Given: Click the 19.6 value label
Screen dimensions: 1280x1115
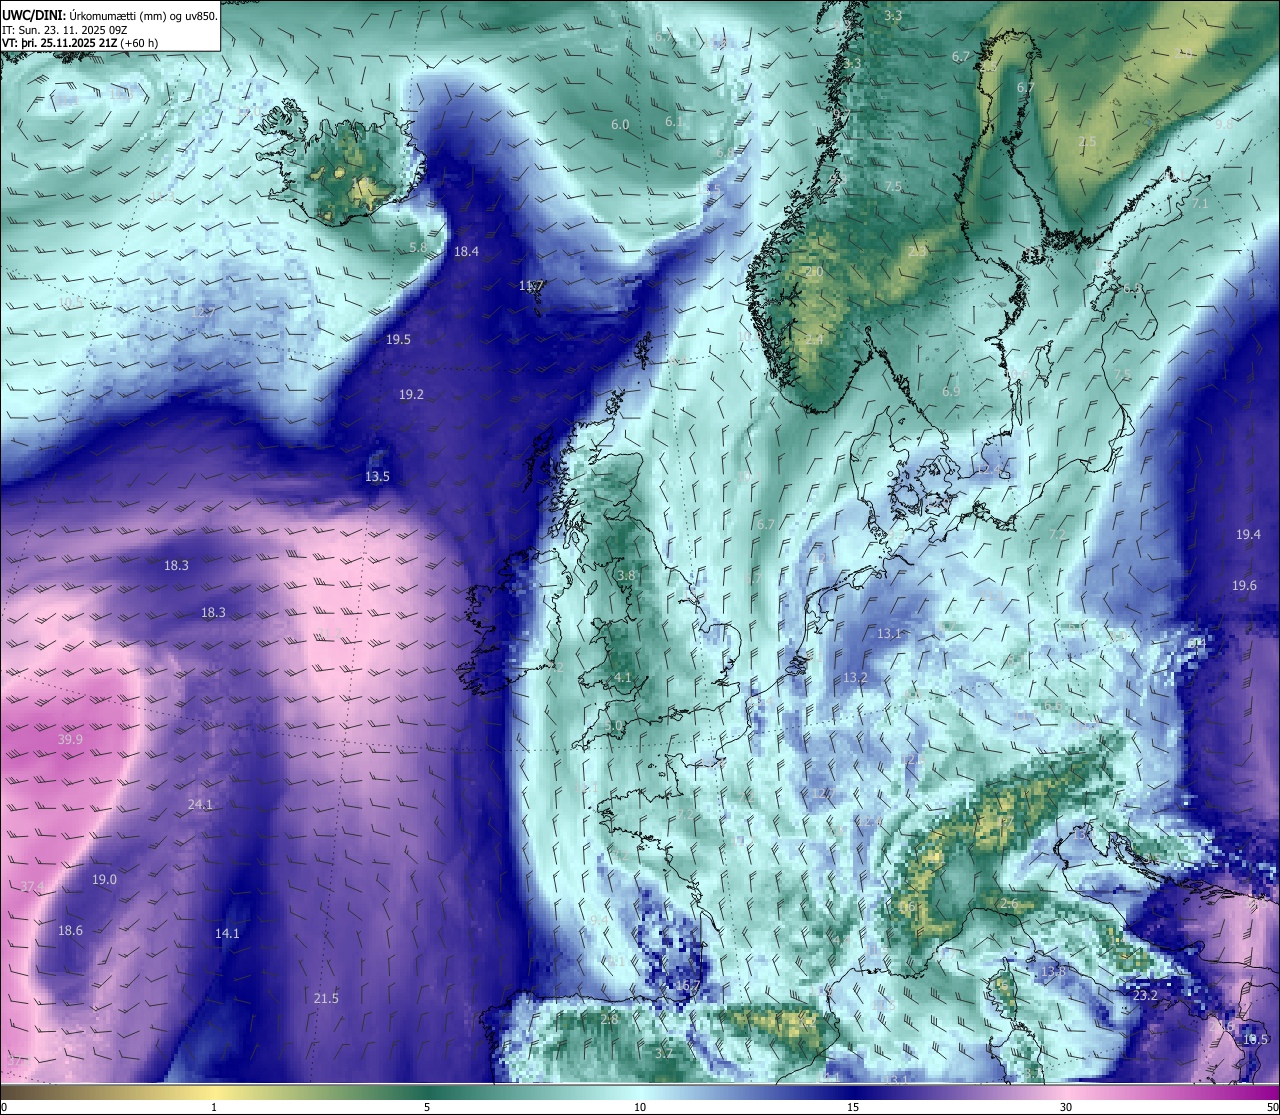Looking at the screenshot, I should 1244,586.
